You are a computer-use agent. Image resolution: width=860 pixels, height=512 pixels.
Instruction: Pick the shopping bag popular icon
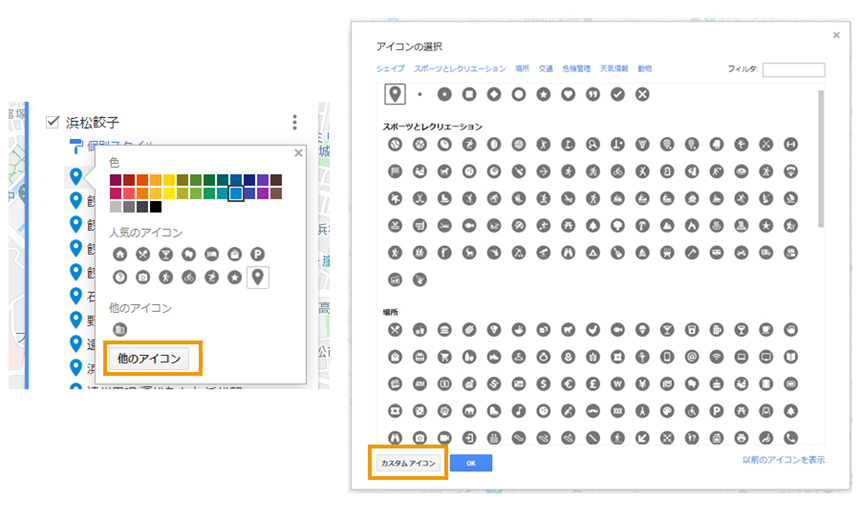click(235, 254)
